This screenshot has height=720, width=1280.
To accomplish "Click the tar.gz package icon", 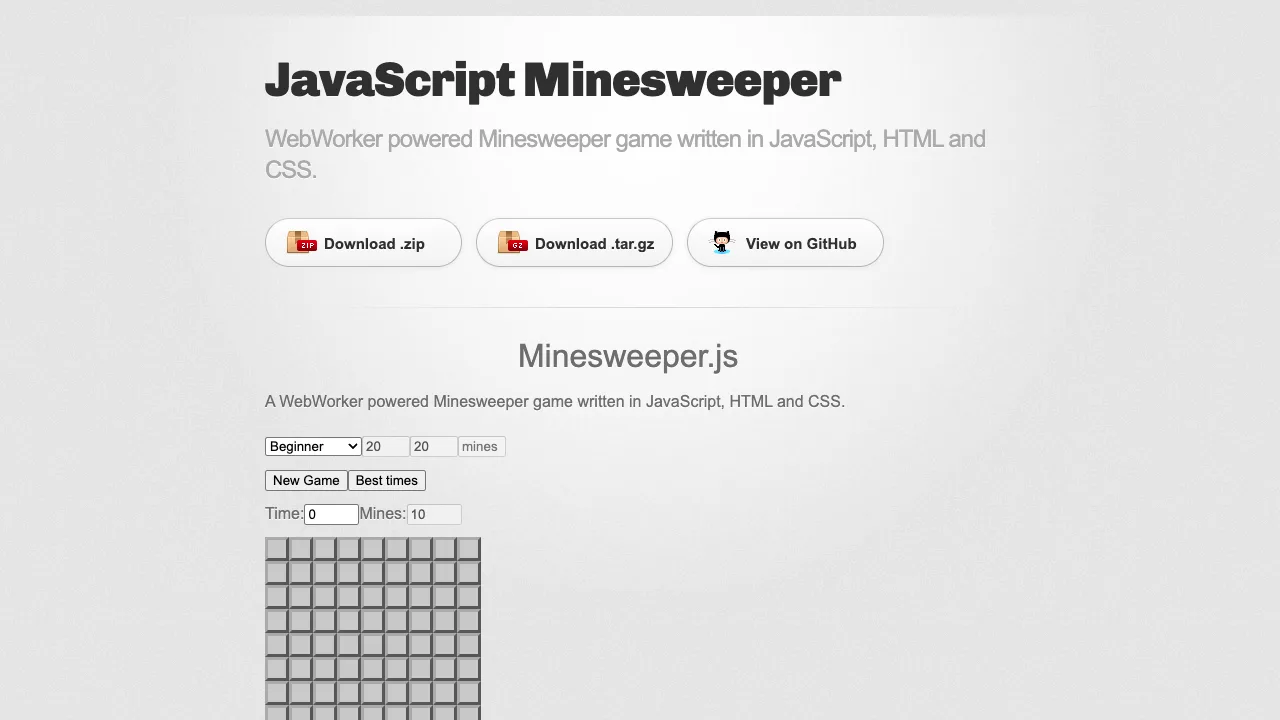I will [512, 242].
